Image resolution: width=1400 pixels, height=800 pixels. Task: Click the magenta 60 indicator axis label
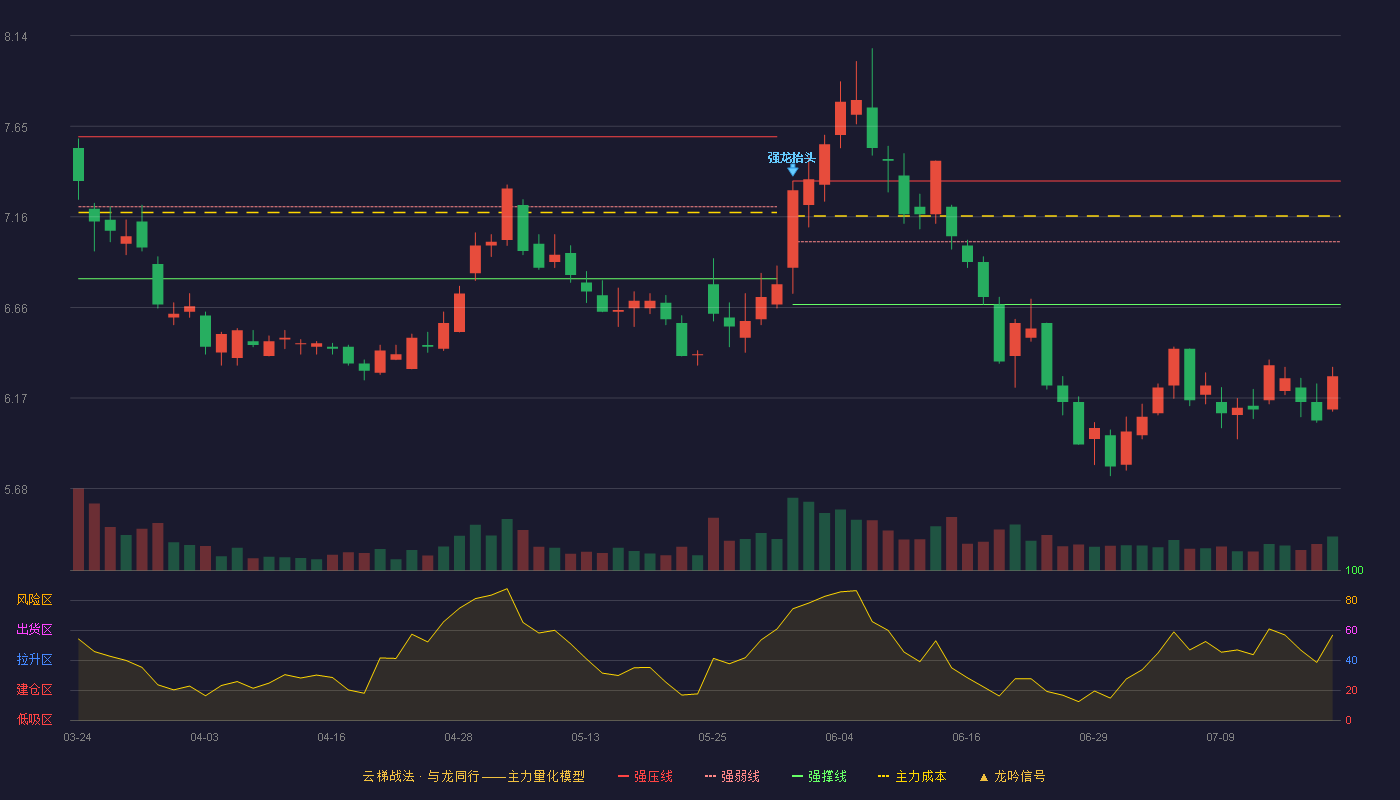point(1350,630)
